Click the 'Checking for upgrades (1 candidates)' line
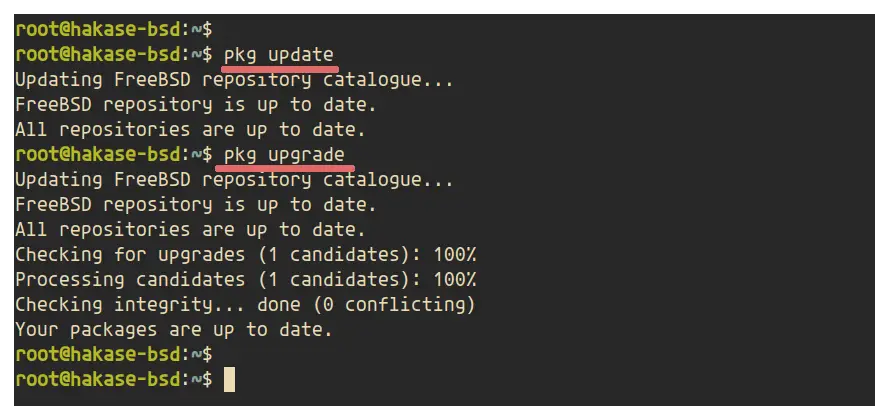This screenshot has width=888, height=420. click(246, 254)
